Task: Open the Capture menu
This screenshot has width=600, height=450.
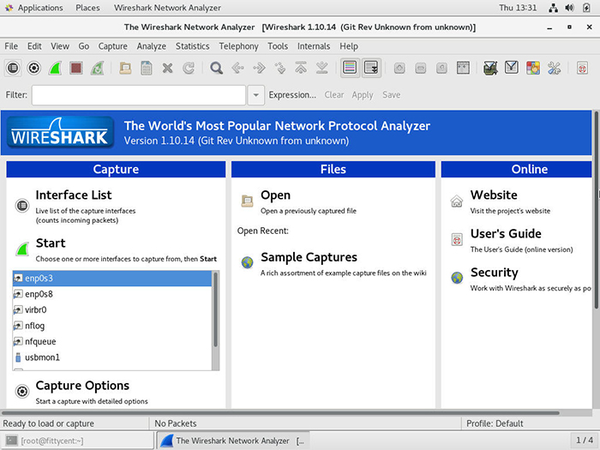Action: pos(112,46)
